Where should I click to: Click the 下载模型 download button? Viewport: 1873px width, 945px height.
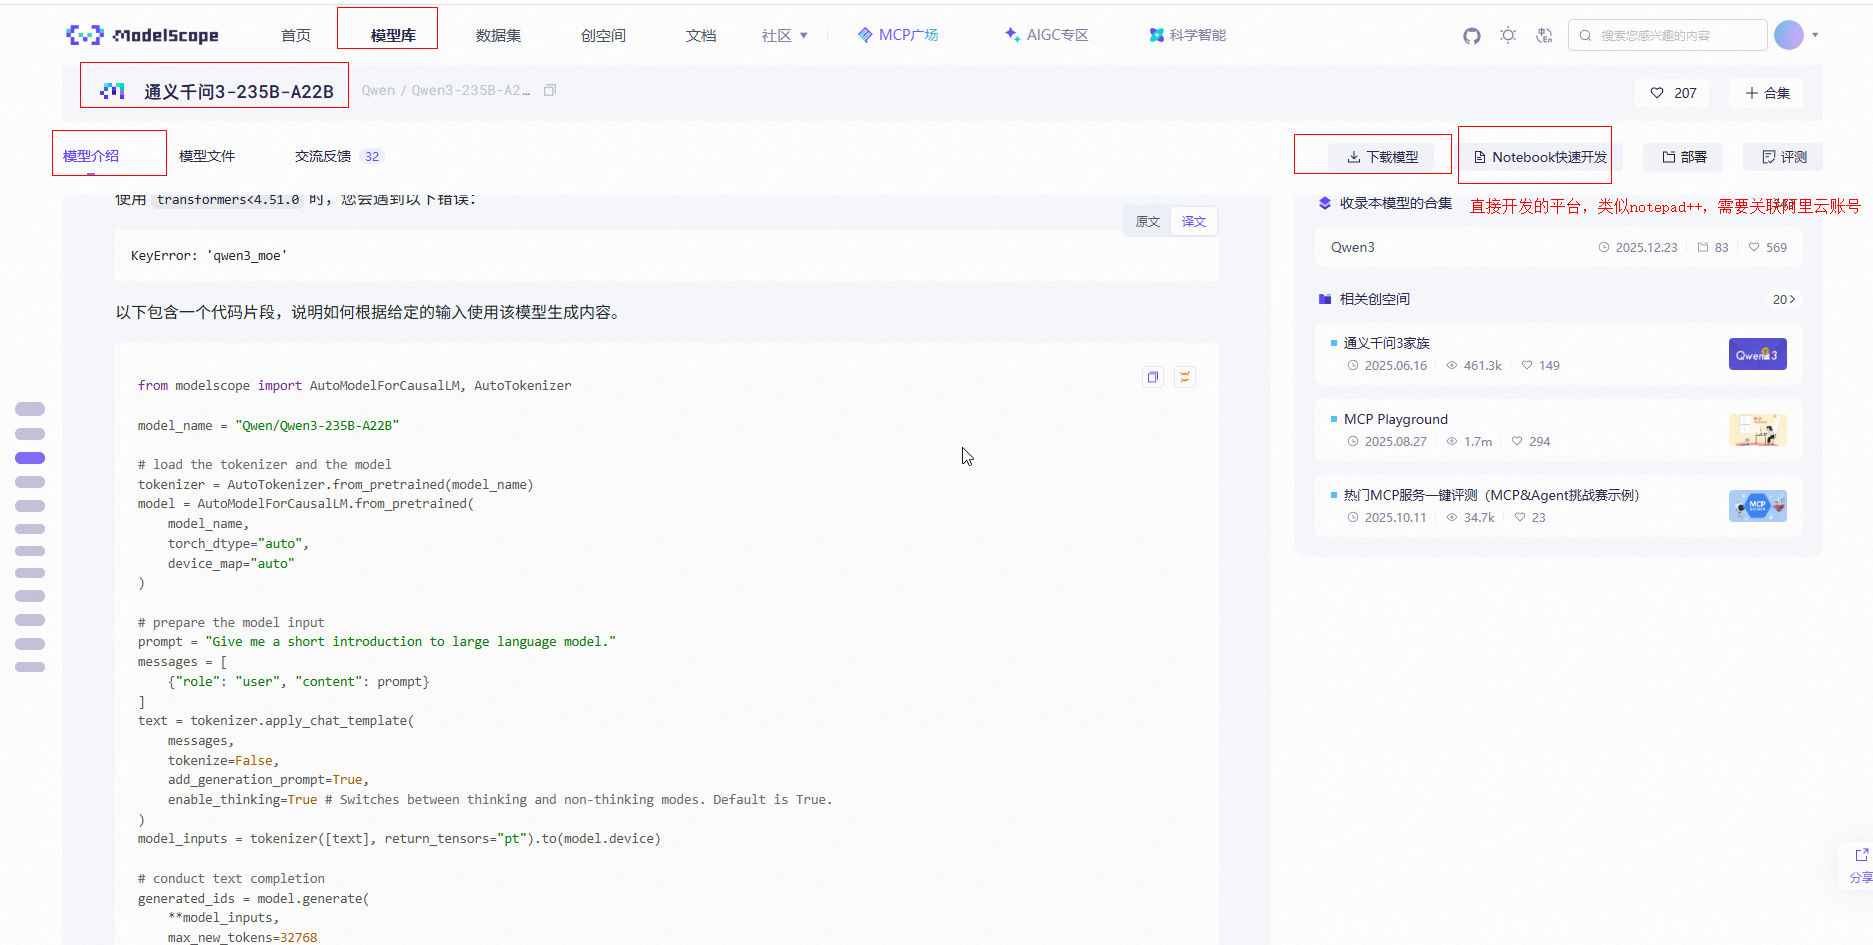click(x=1382, y=157)
